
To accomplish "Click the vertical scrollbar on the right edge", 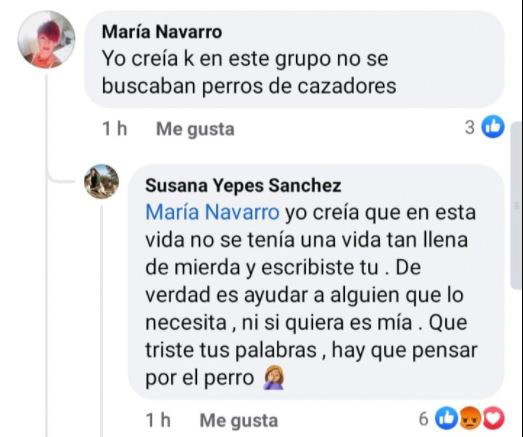I will 516,205.
